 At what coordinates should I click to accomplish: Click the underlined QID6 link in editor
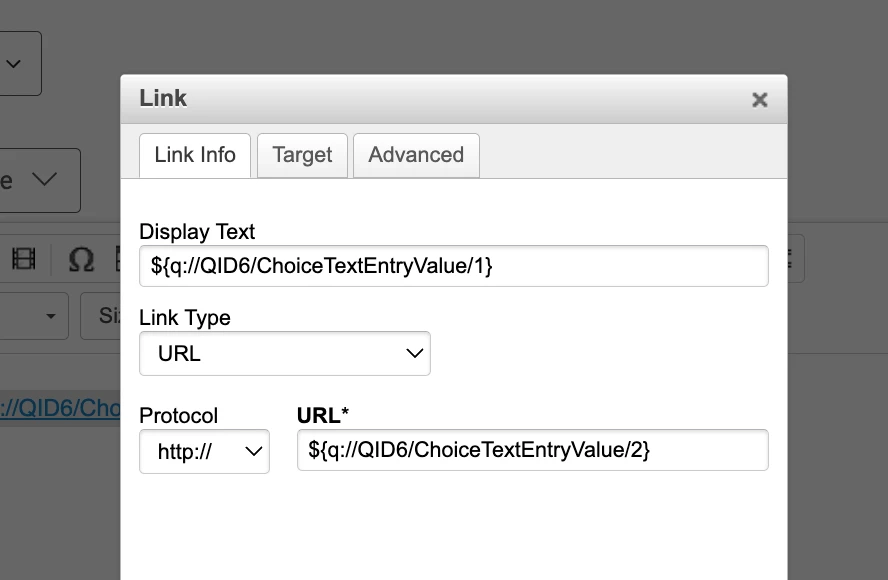tap(60, 408)
